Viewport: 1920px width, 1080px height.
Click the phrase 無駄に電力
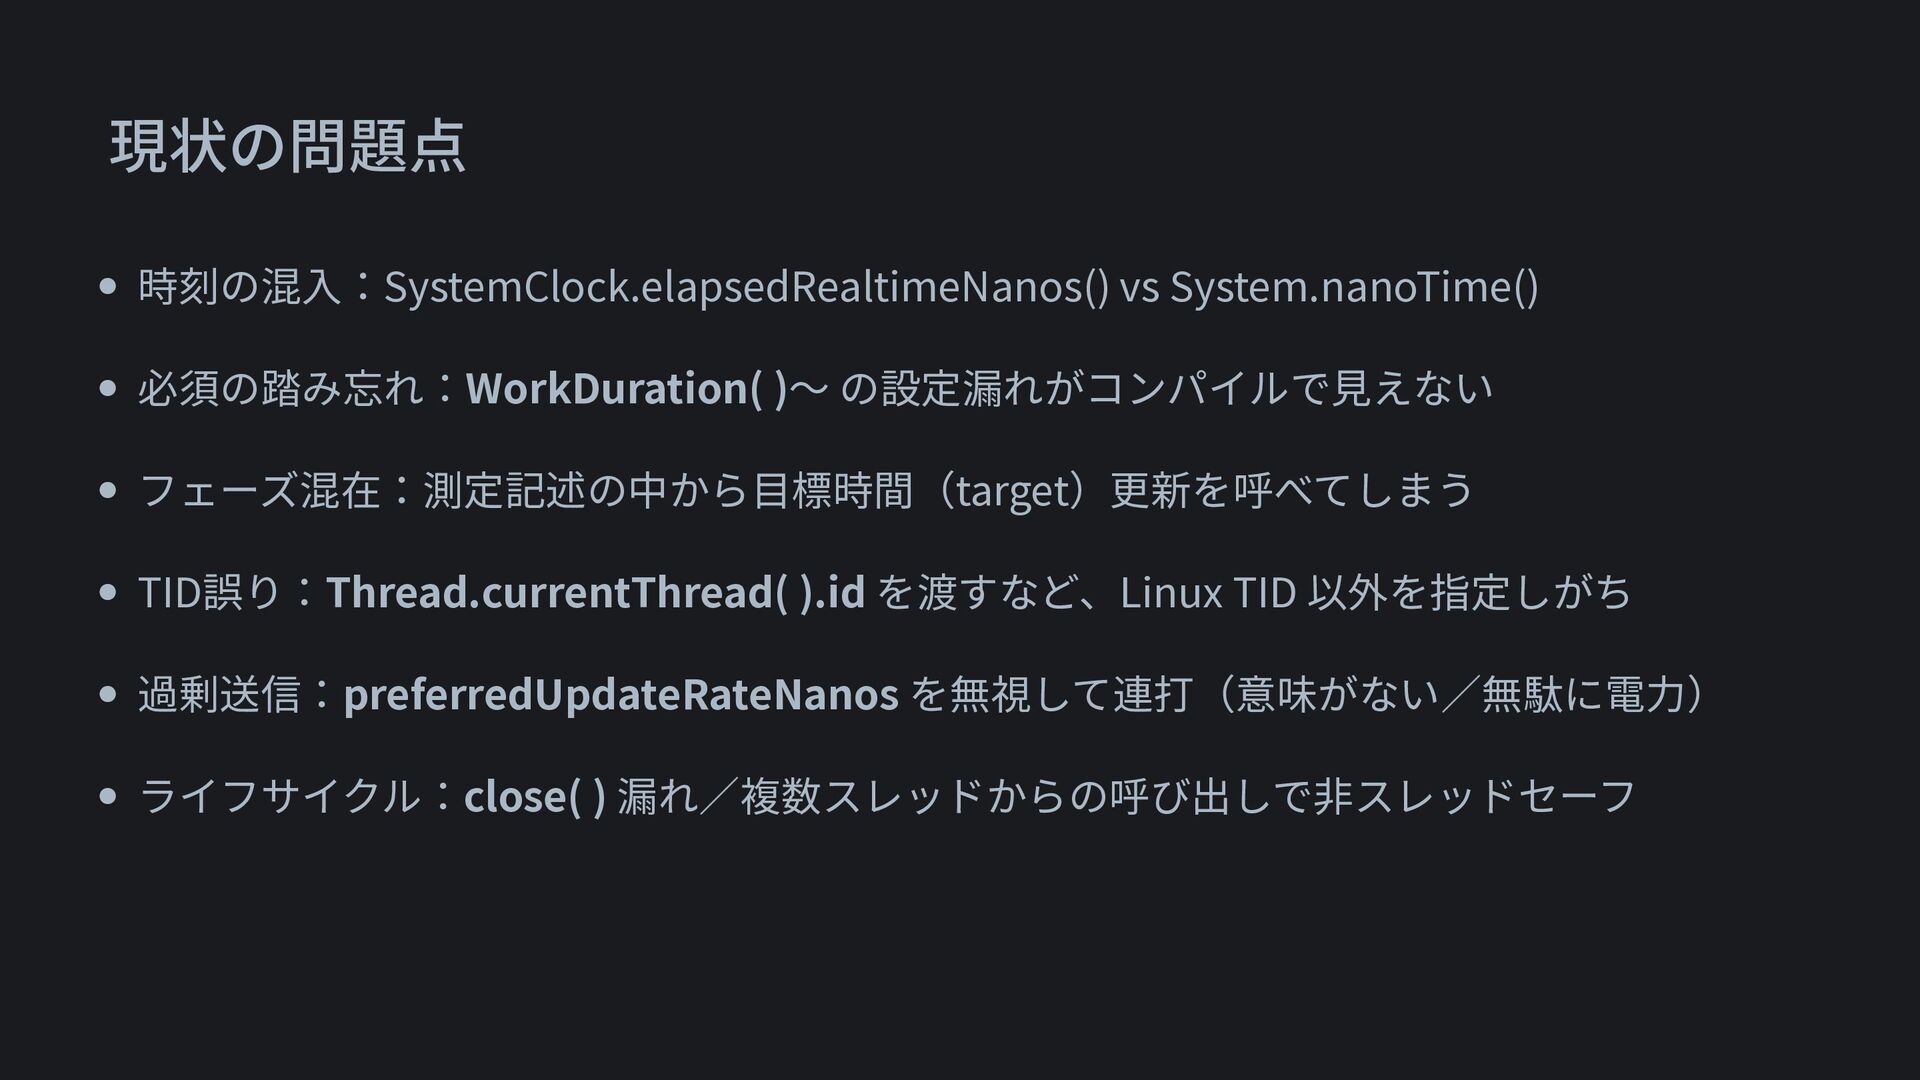[1582, 694]
